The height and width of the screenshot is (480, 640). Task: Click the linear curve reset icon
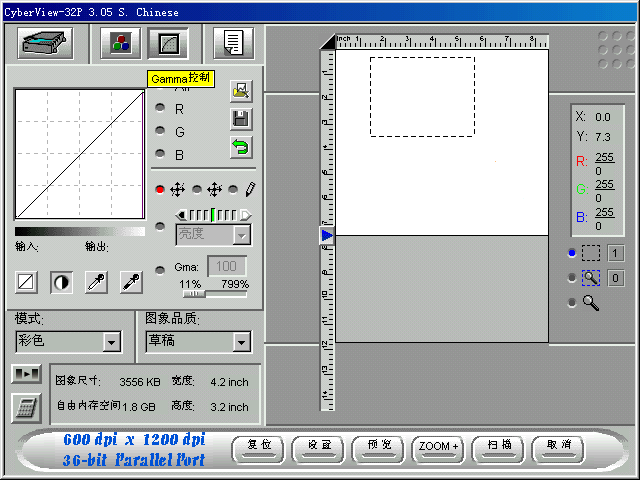(x=26, y=282)
